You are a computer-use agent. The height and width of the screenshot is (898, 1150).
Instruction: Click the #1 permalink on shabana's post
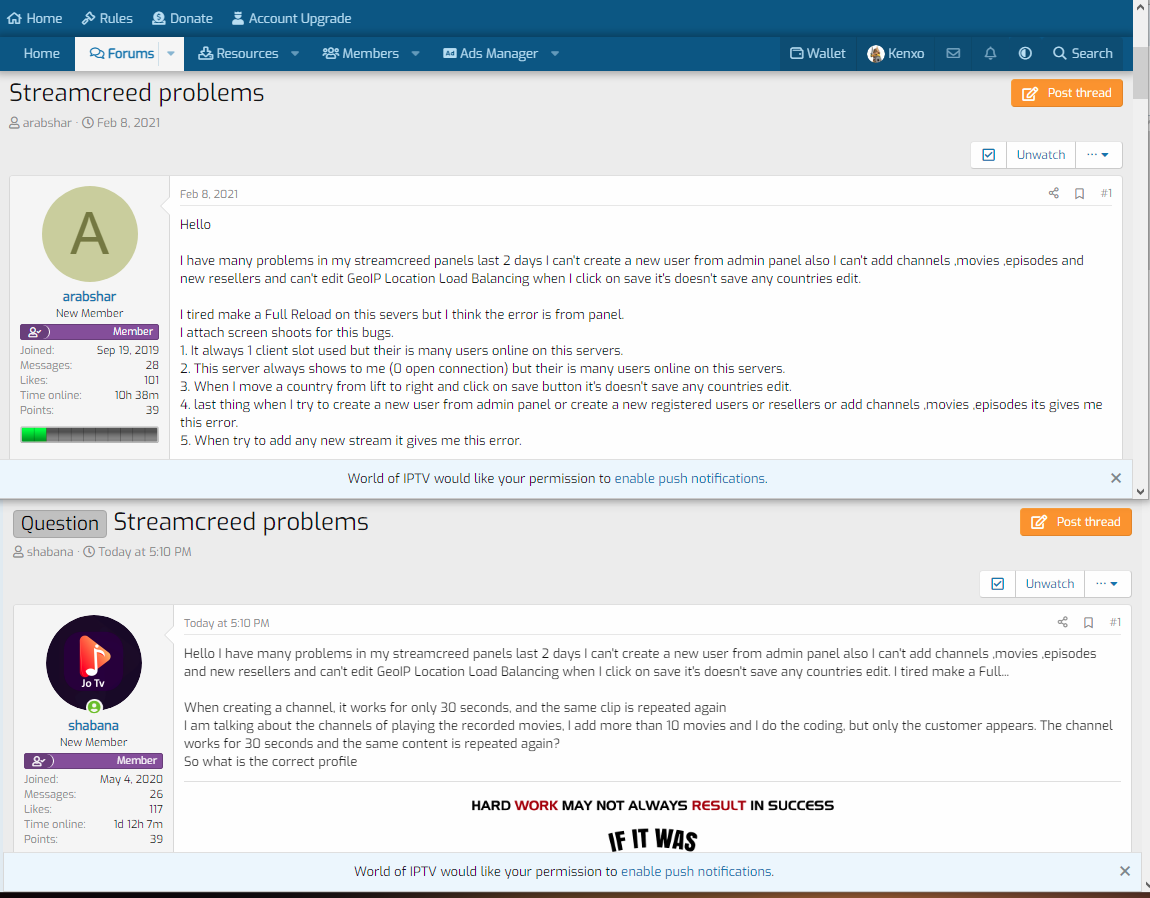pyautogui.click(x=1115, y=622)
